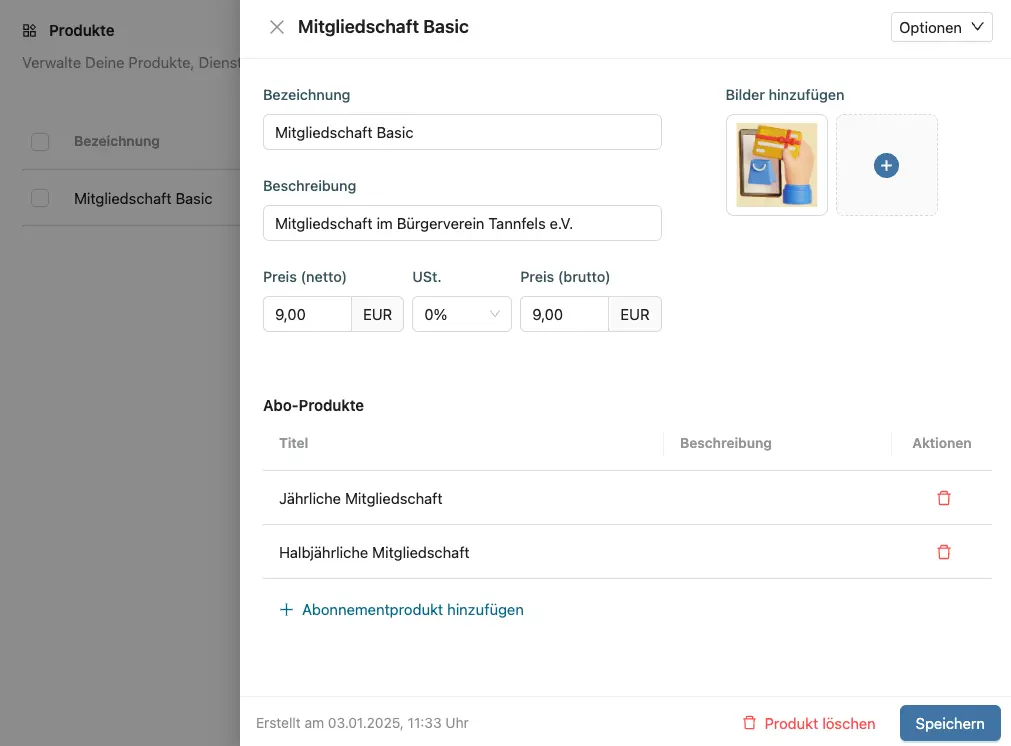The width and height of the screenshot is (1011, 746).
Task: Save the product with the Speichern button
Action: tap(949, 723)
